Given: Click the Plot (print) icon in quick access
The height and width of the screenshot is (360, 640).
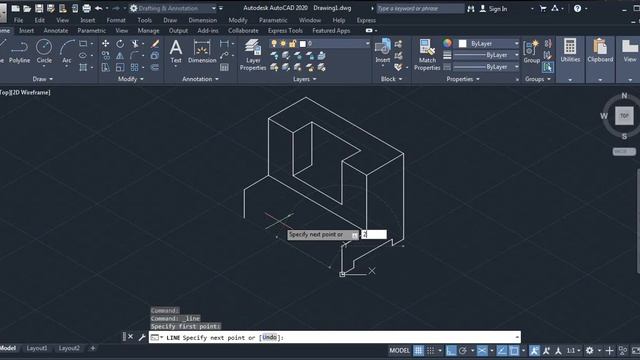Looking at the screenshot, I should [87, 8].
